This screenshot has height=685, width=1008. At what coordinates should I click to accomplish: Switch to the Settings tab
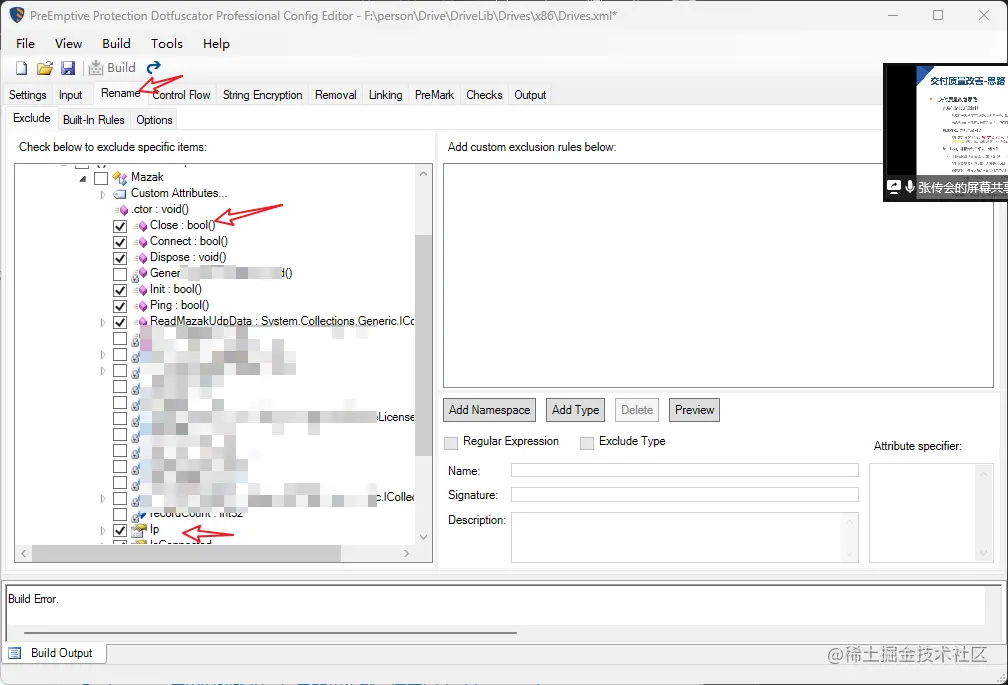coord(28,94)
